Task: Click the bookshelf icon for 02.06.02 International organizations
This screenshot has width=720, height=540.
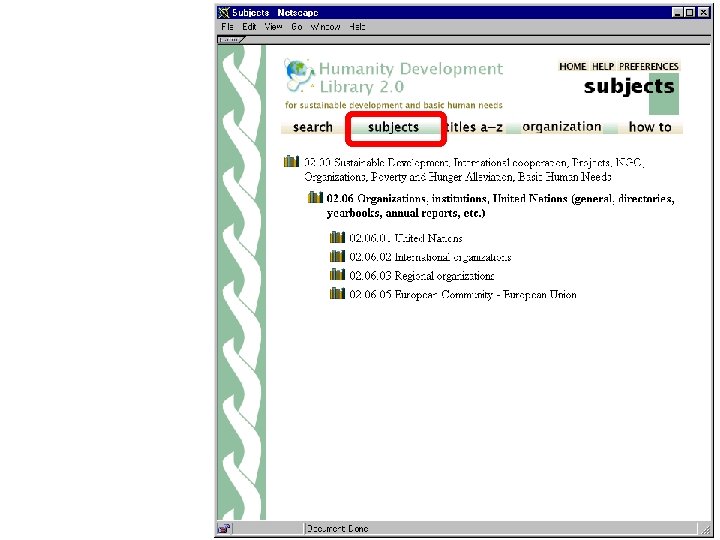Action: [337, 256]
